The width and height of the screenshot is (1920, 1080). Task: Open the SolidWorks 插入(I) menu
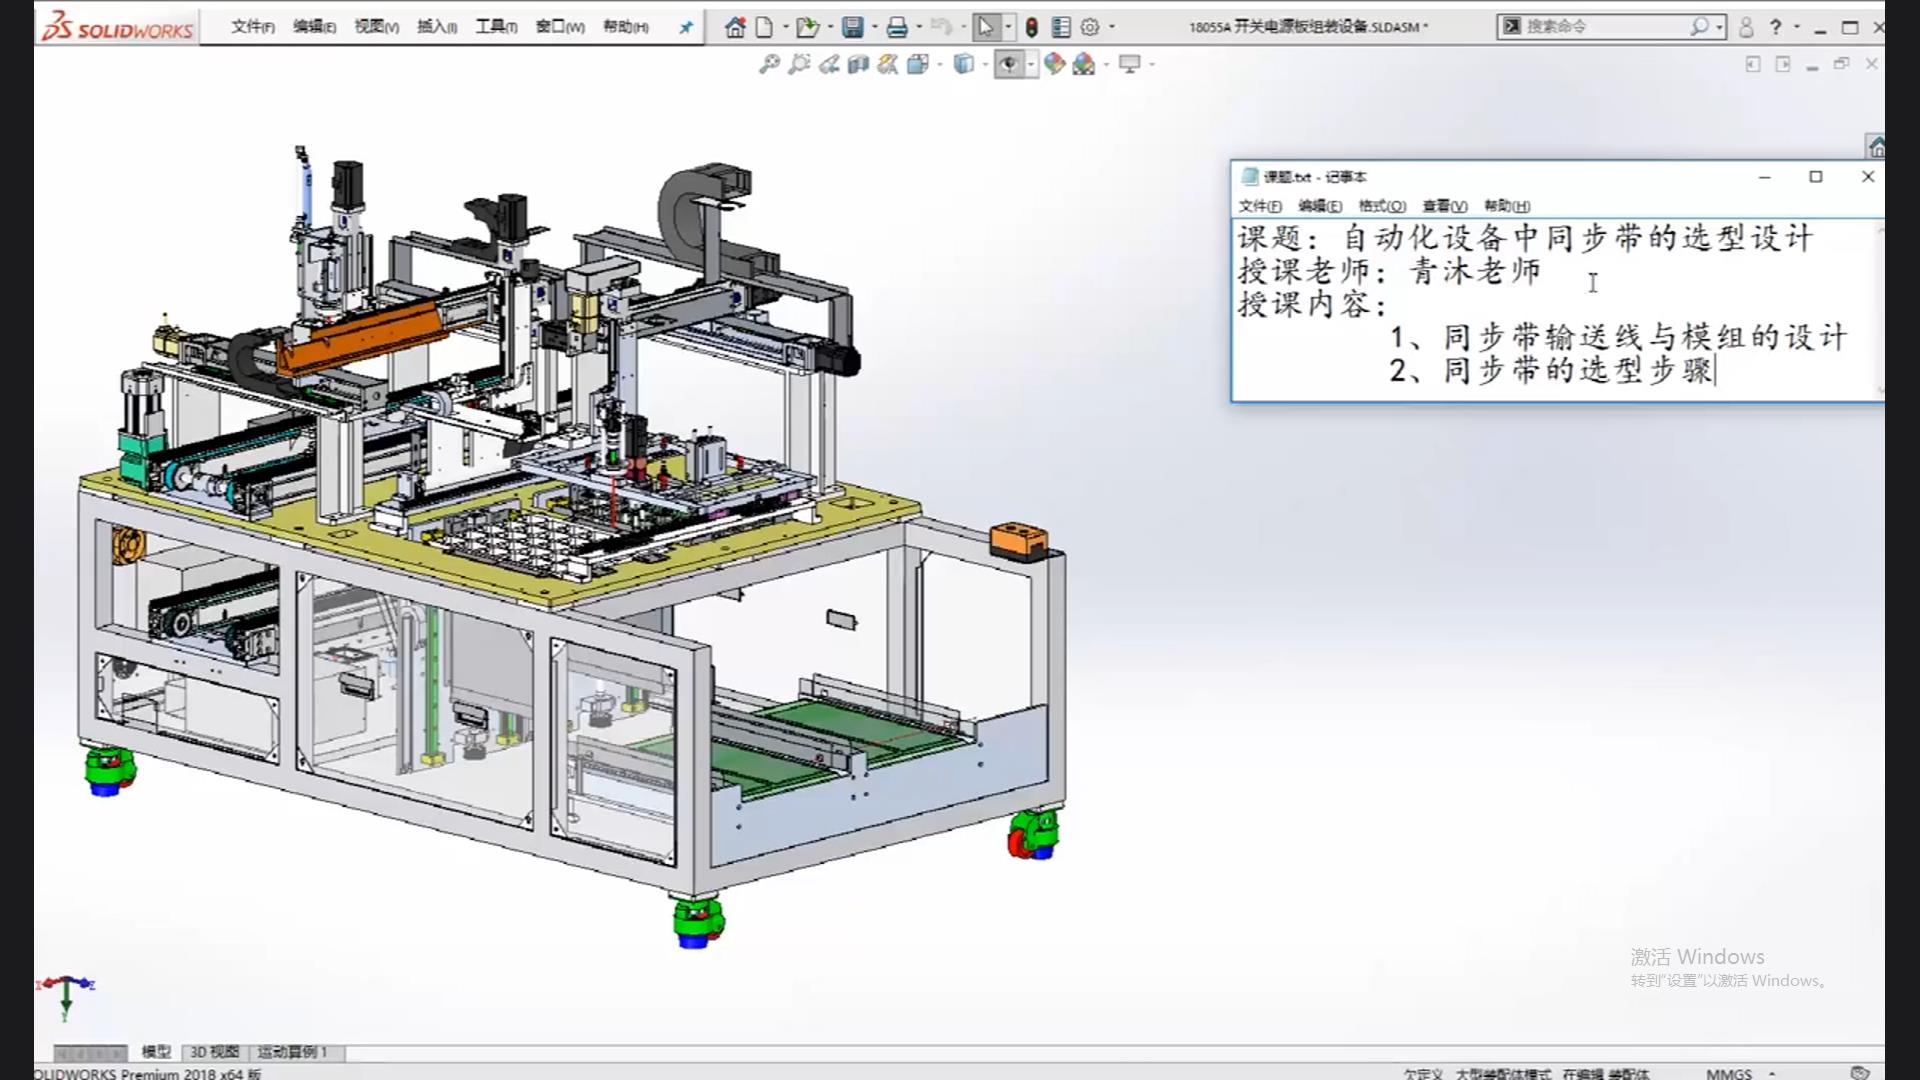(437, 27)
